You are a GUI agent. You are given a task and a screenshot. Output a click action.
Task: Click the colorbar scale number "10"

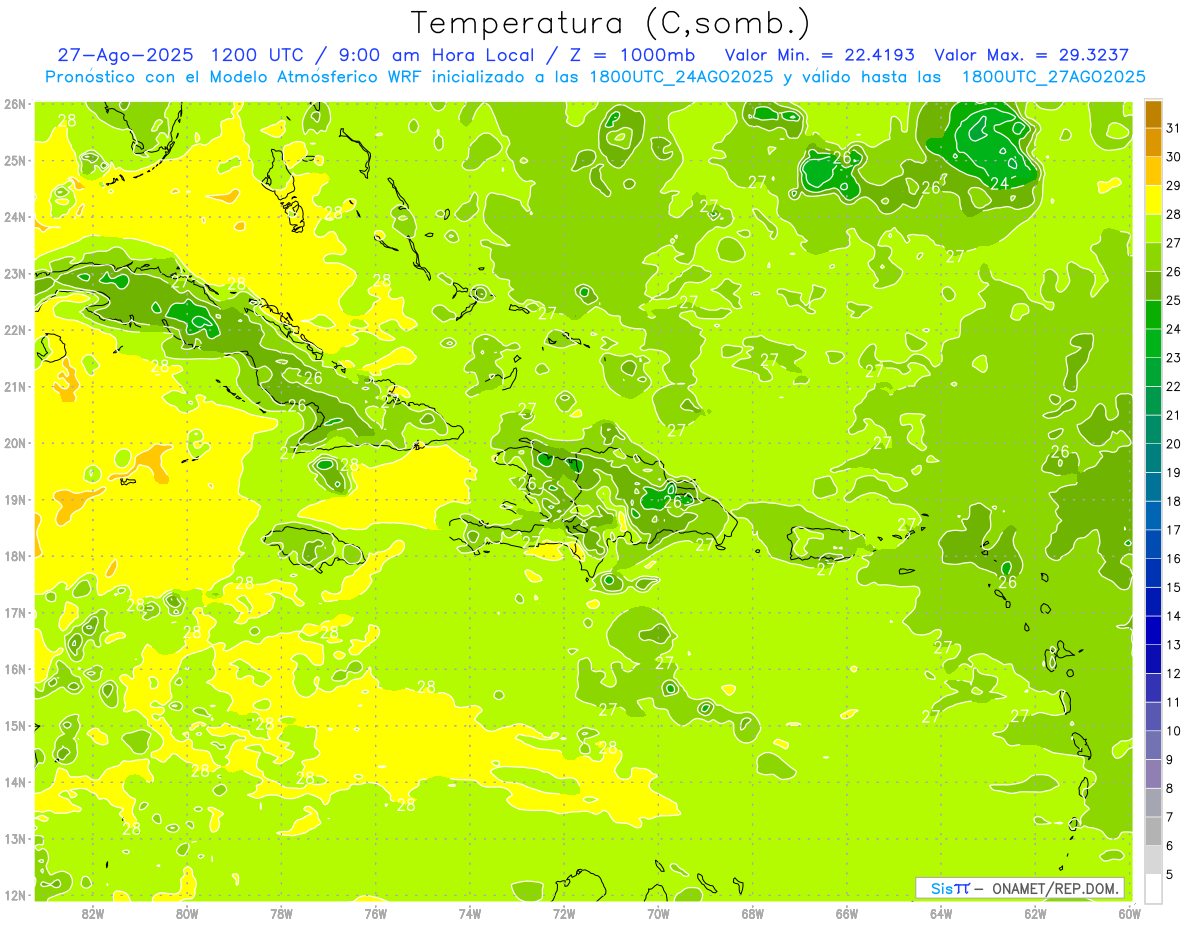(x=1174, y=731)
